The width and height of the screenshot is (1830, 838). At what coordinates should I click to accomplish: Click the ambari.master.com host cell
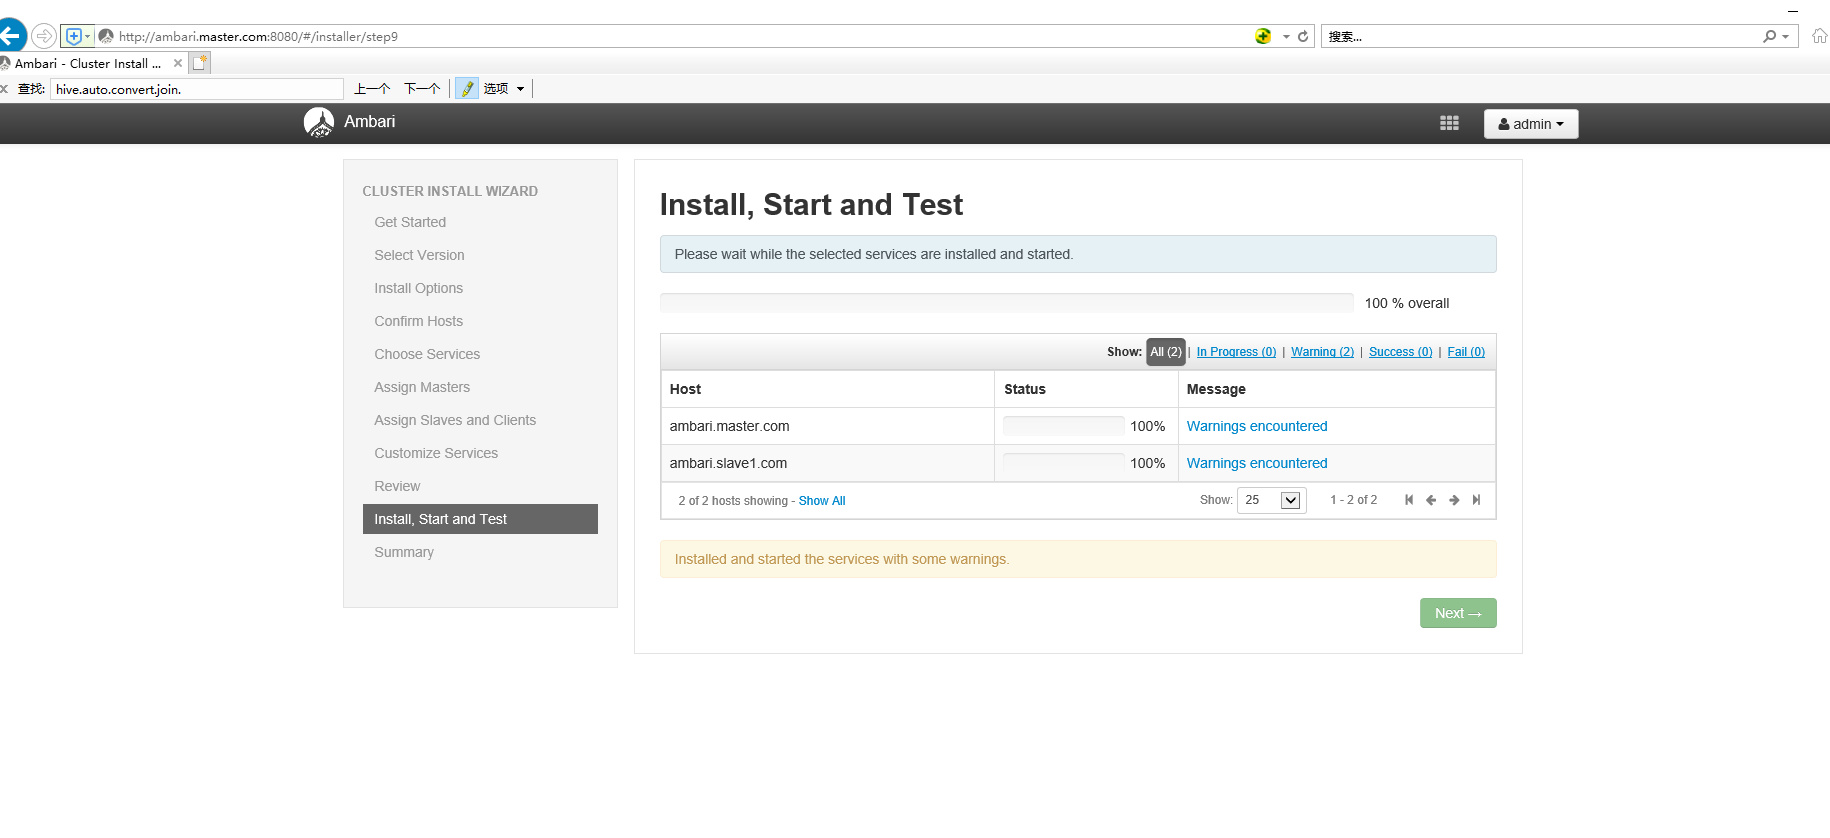(x=827, y=426)
